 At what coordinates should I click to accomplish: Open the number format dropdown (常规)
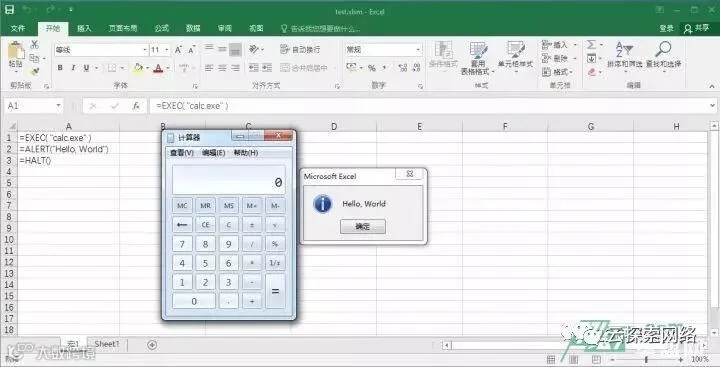coord(418,50)
